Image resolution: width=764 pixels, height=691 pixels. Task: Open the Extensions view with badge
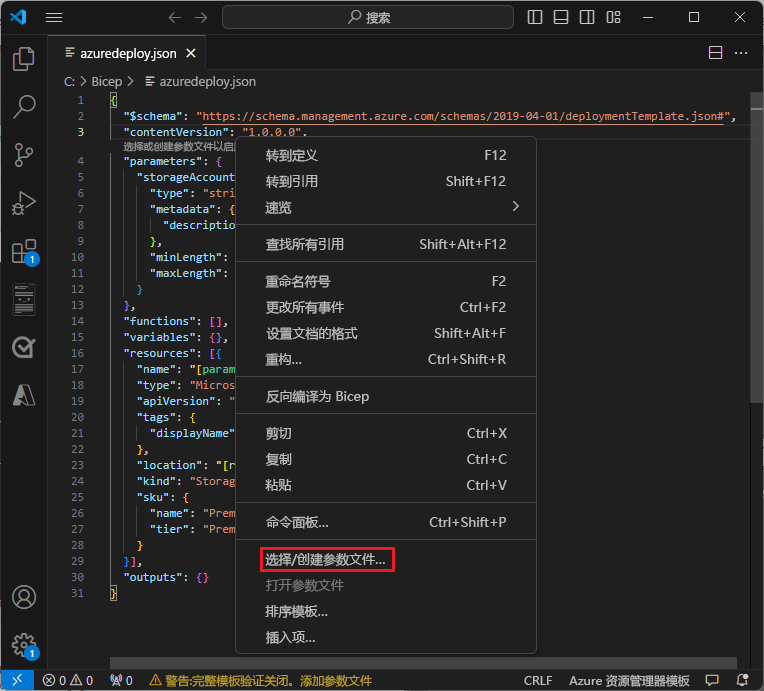point(24,251)
